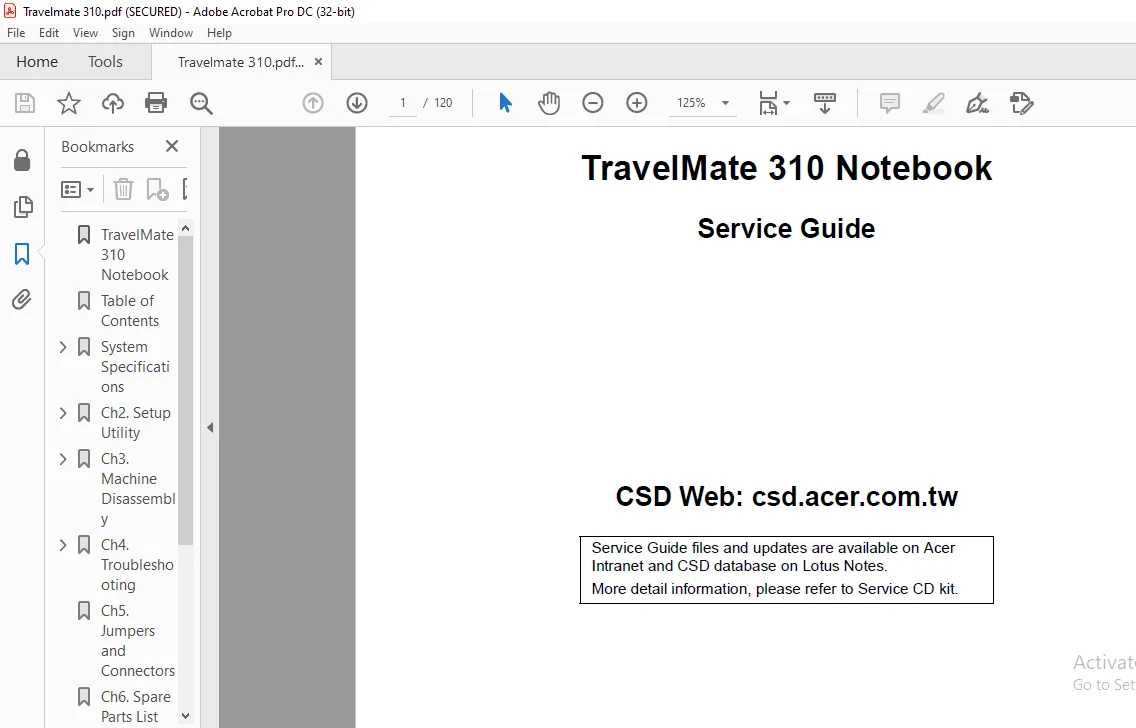The width and height of the screenshot is (1136, 728).
Task: Go to next page arrow
Action: tap(356, 103)
